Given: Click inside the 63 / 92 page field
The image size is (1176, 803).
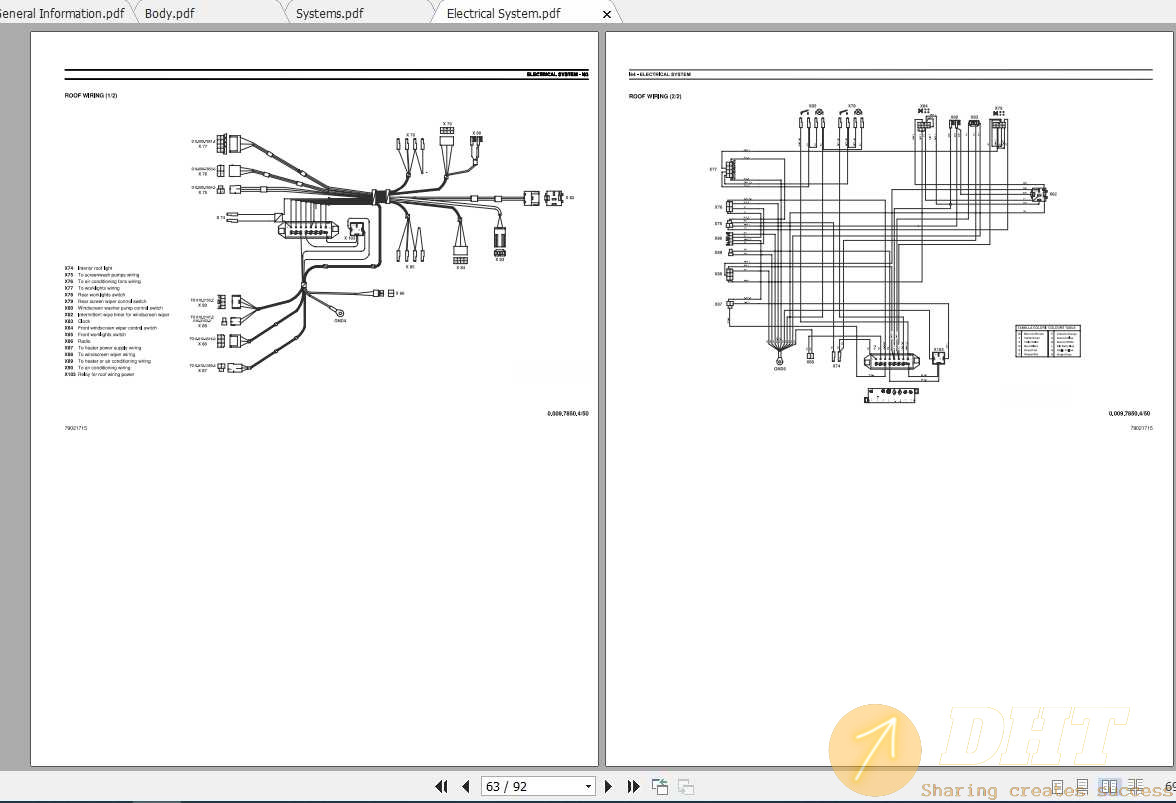Looking at the screenshot, I should click(x=520, y=786).
